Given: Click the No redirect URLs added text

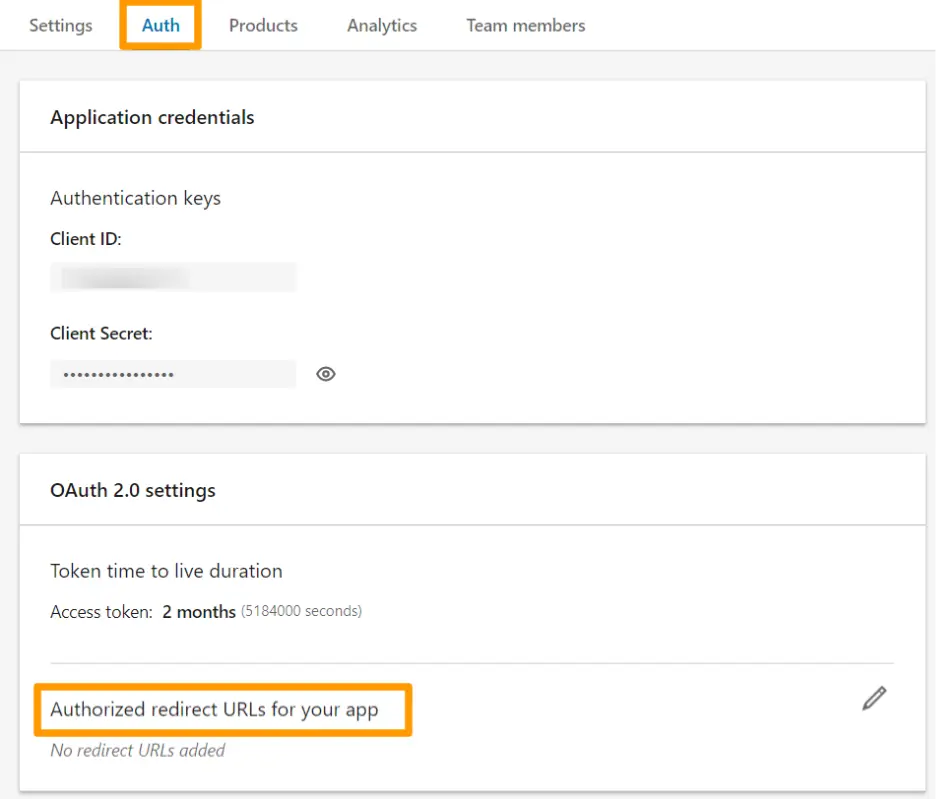Looking at the screenshot, I should coord(138,750).
